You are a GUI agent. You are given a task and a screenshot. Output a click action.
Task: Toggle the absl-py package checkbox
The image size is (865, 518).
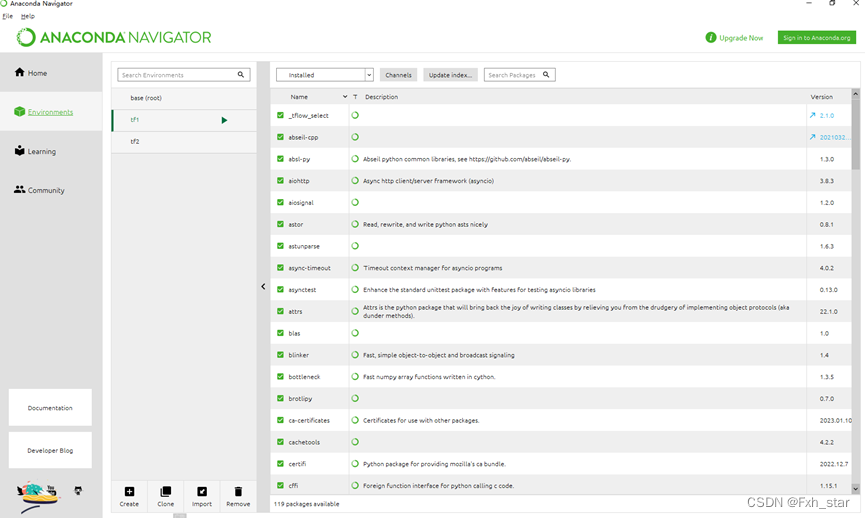(280, 159)
